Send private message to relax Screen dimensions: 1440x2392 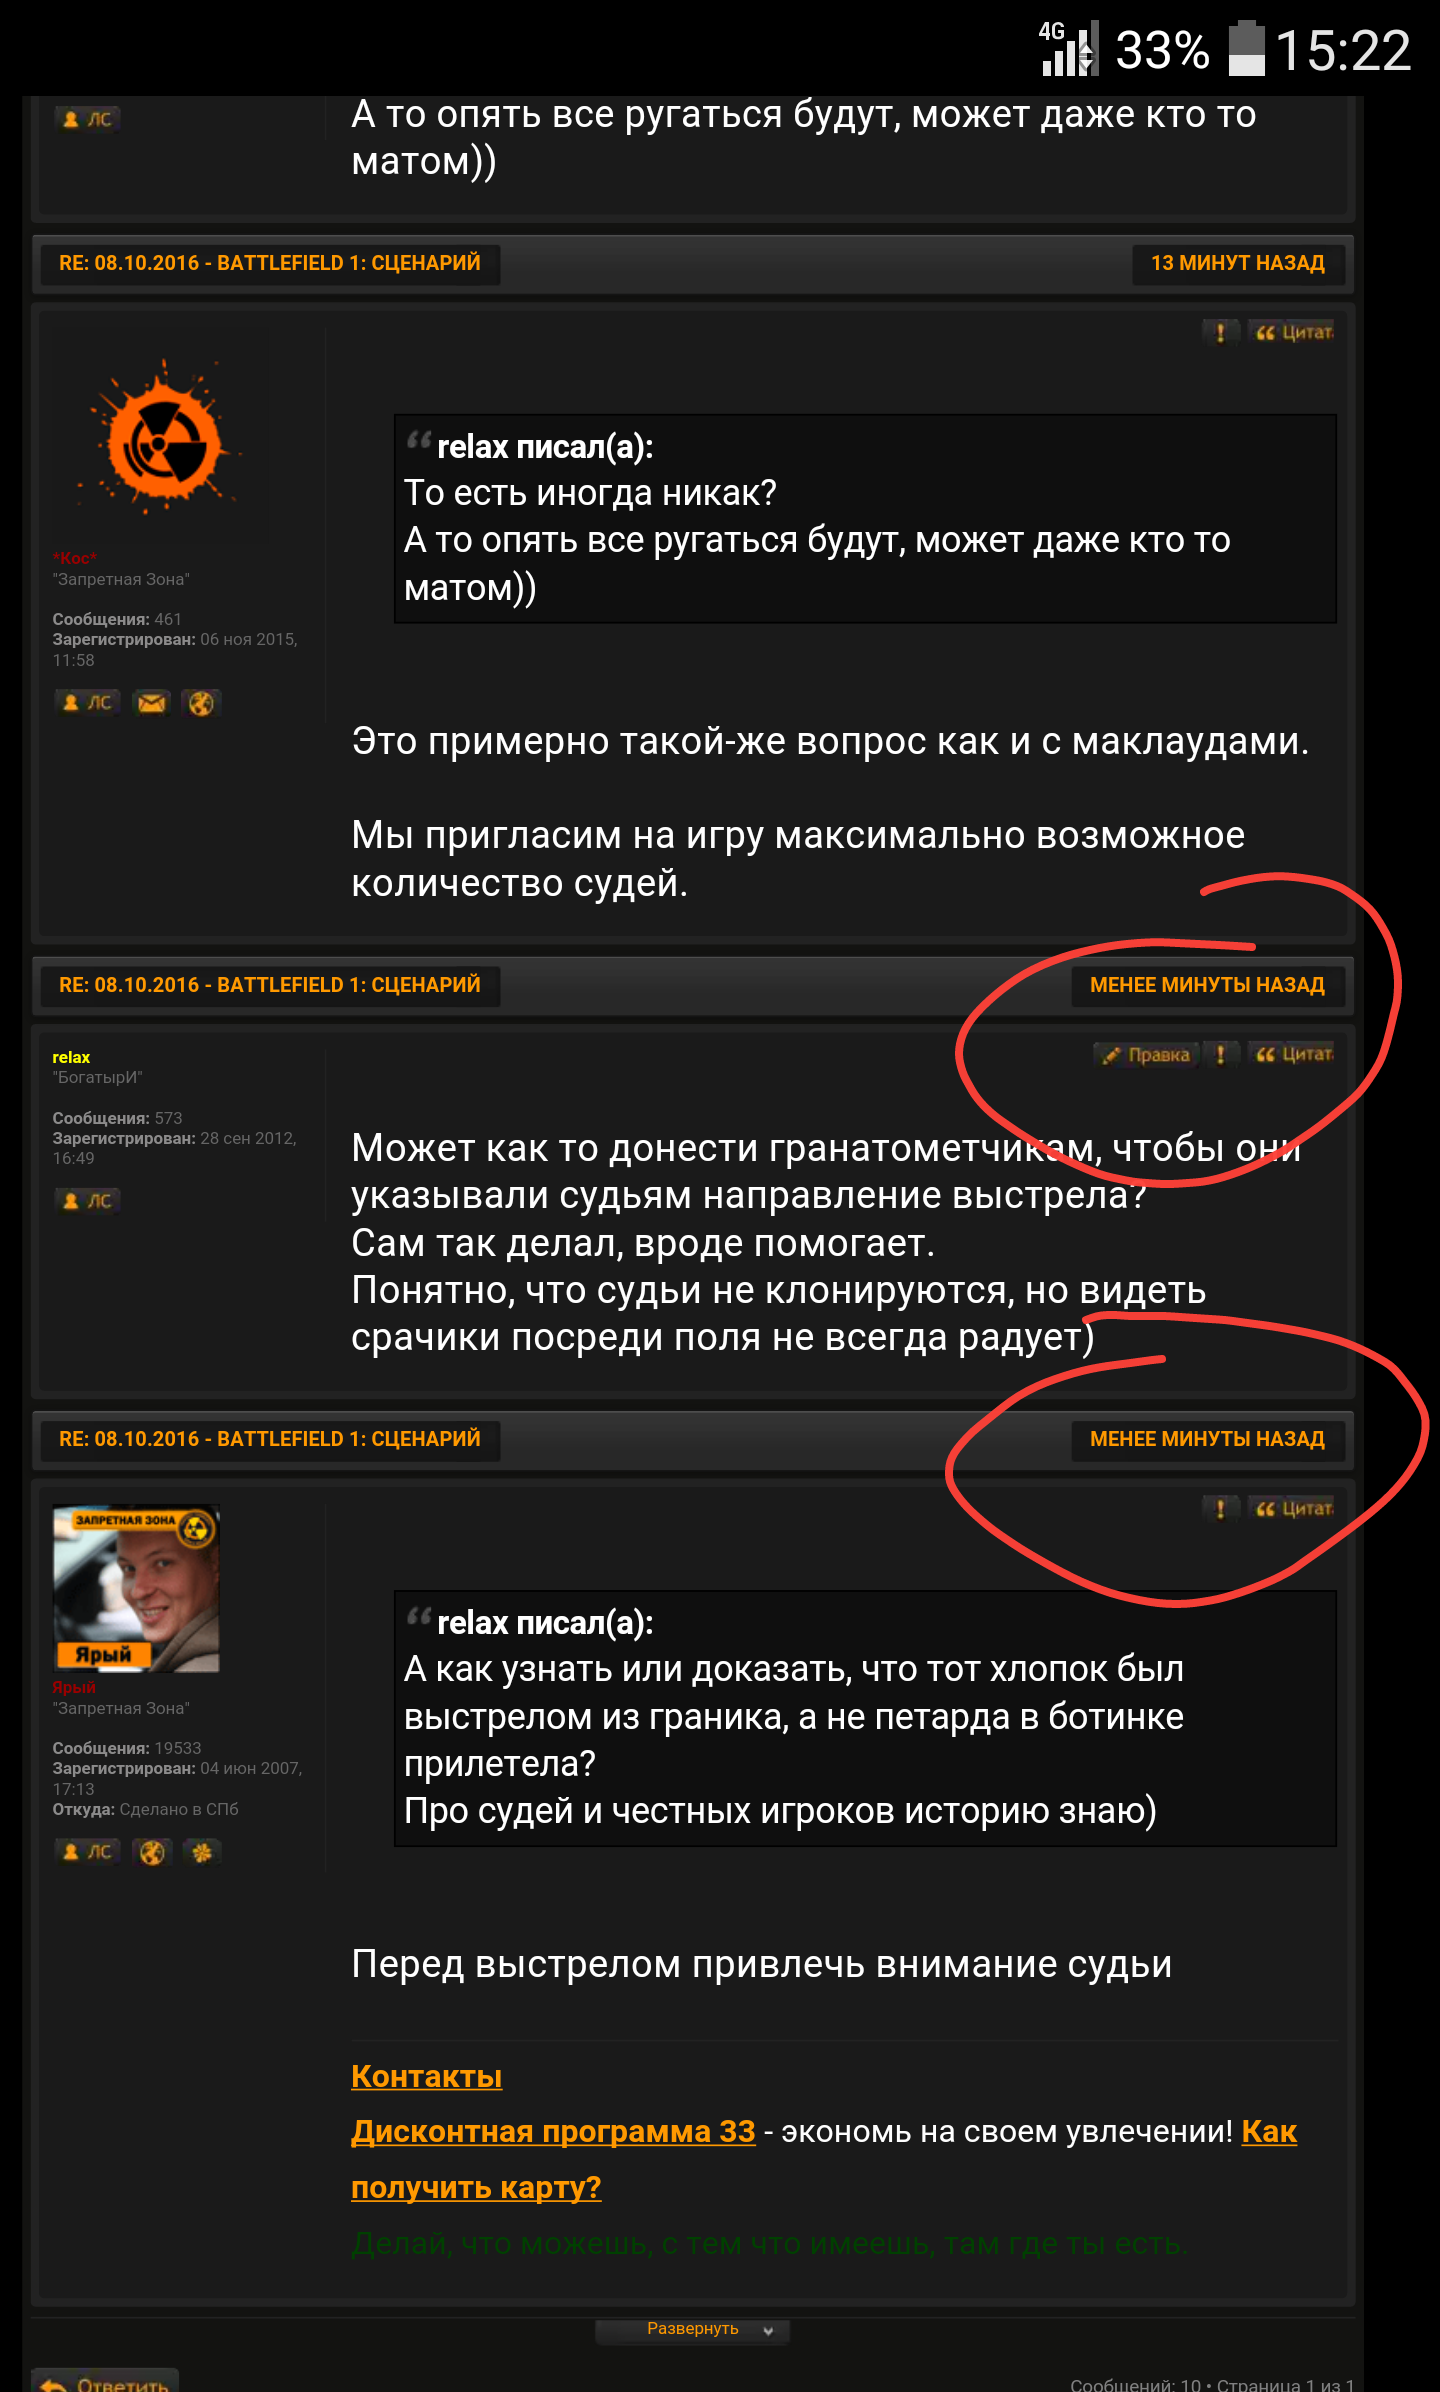tap(87, 1201)
